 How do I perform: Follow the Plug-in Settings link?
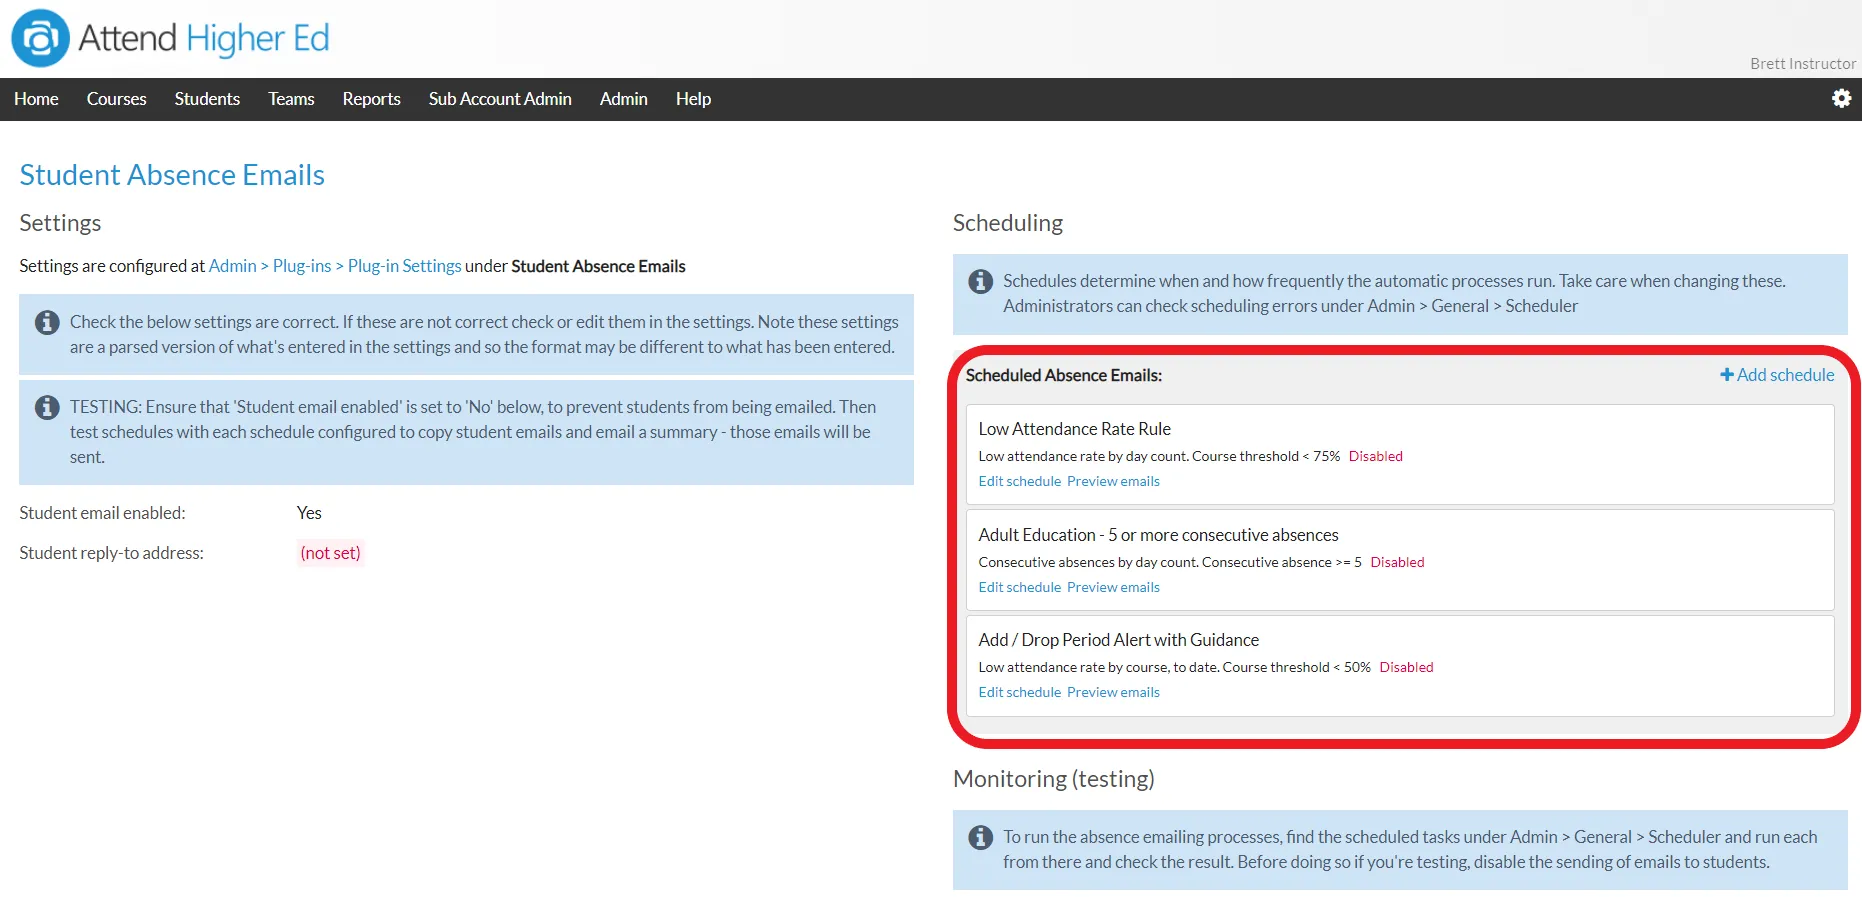pos(404,266)
